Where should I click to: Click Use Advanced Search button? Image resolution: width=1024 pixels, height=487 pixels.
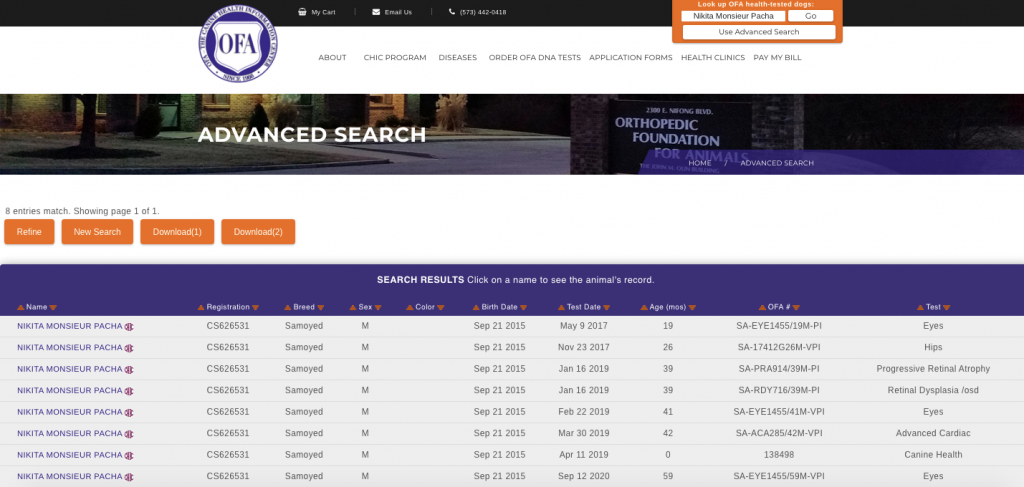pyautogui.click(x=759, y=32)
